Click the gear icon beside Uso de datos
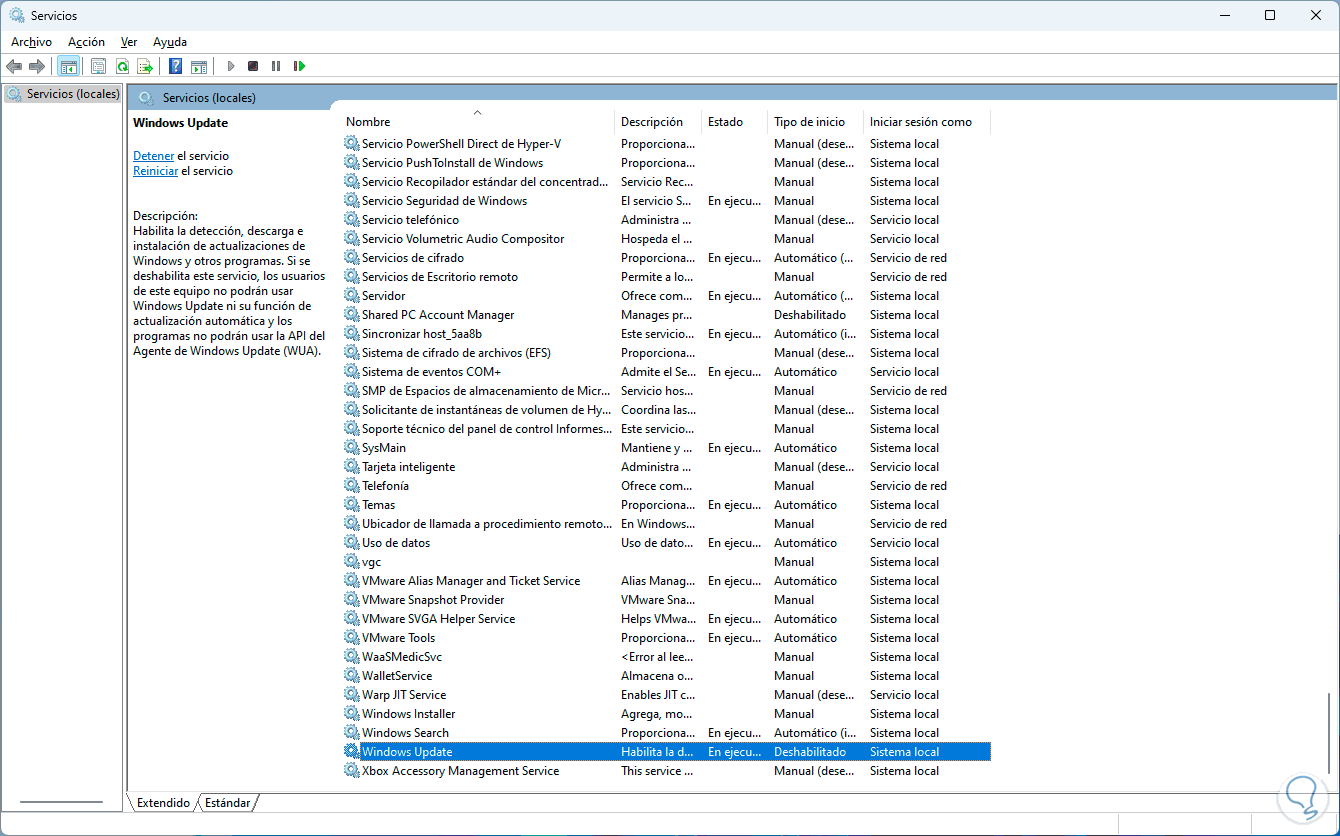Screen dimensions: 1340x836 351,543
